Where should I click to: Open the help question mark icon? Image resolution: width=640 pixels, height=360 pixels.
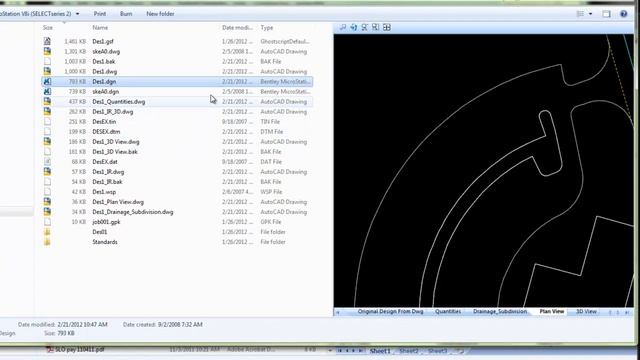(x=623, y=14)
